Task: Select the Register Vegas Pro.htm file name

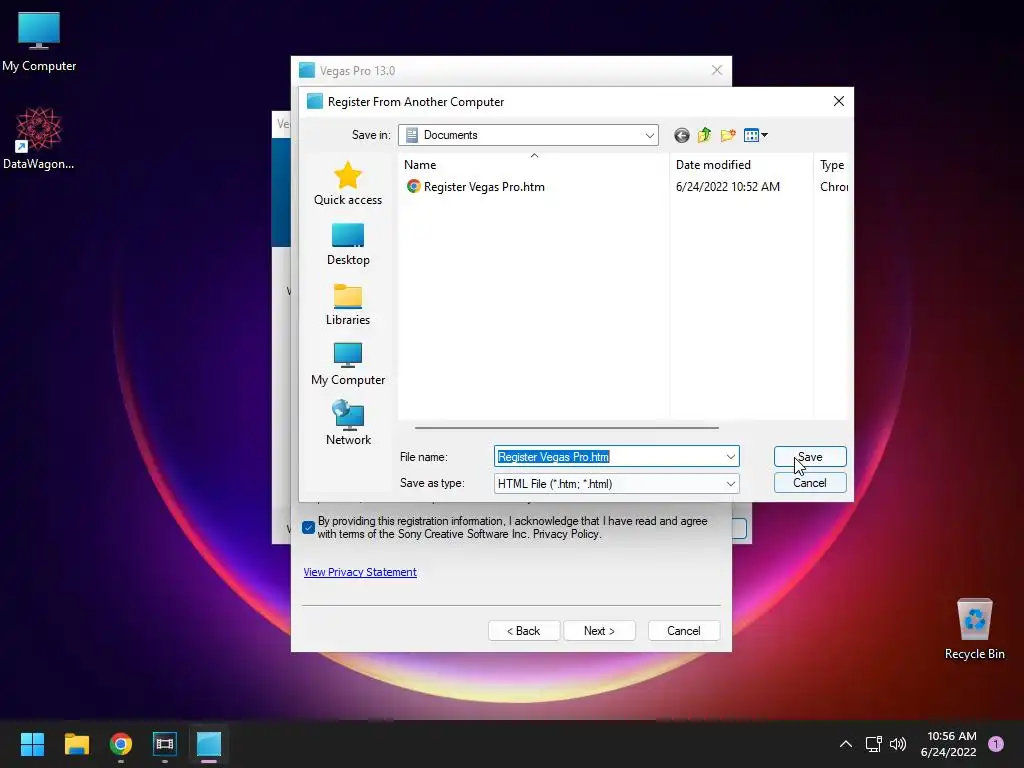Action: (484, 187)
